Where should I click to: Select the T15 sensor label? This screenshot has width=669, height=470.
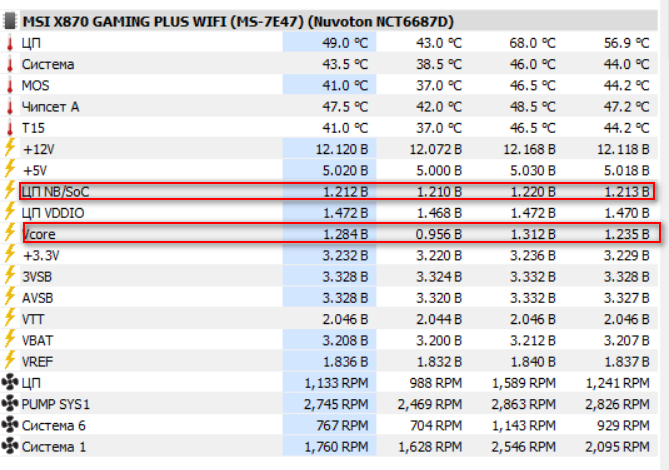coord(33,128)
